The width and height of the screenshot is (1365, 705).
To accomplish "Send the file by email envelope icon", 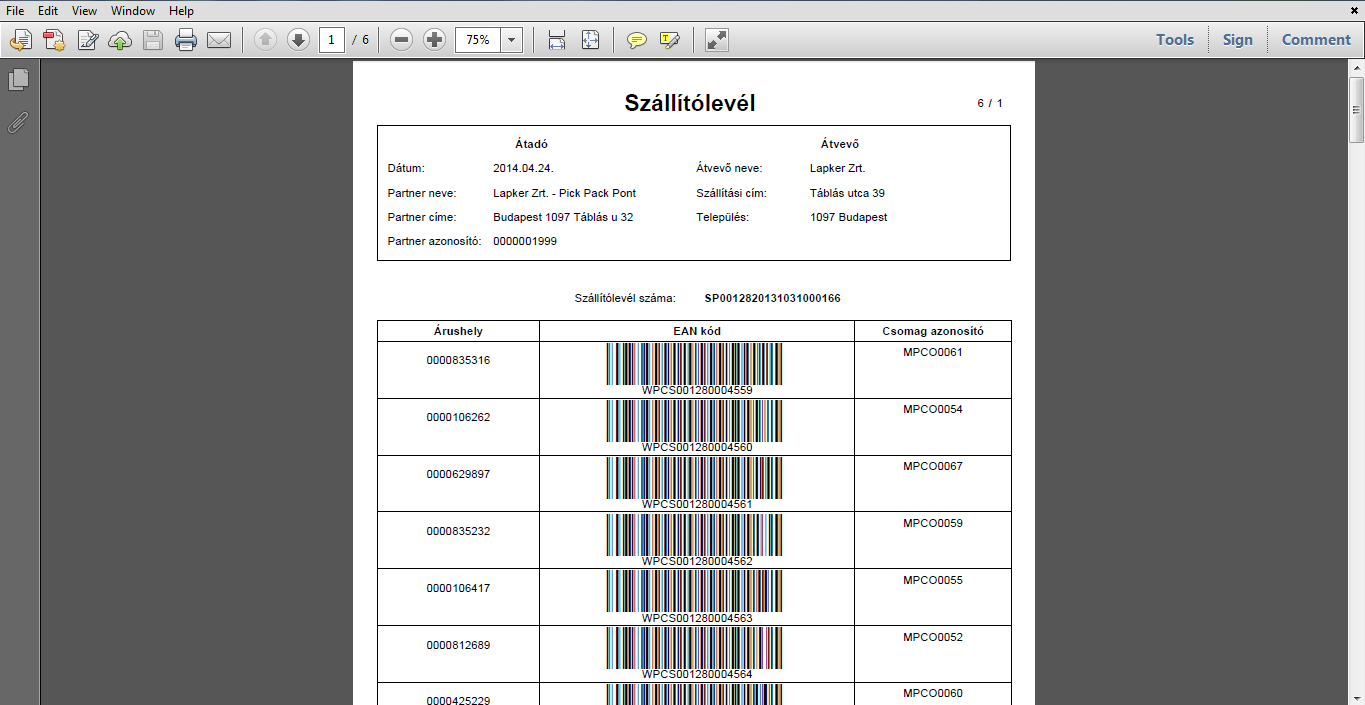I will point(219,40).
